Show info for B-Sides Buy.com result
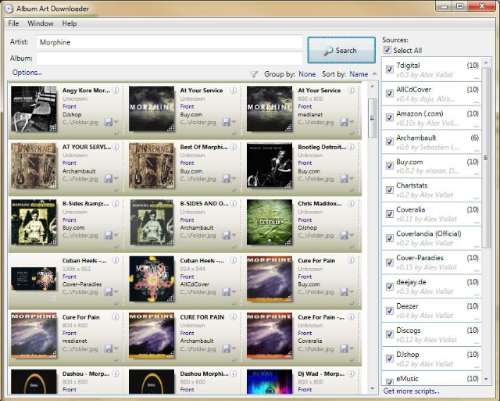This screenshot has width=500, height=401. coord(116,204)
